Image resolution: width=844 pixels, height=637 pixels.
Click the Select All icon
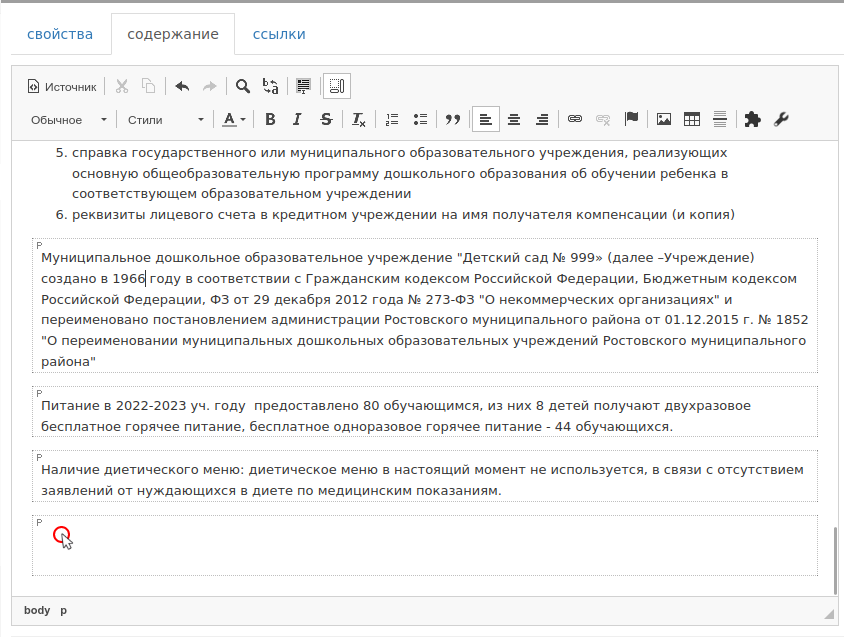click(303, 86)
